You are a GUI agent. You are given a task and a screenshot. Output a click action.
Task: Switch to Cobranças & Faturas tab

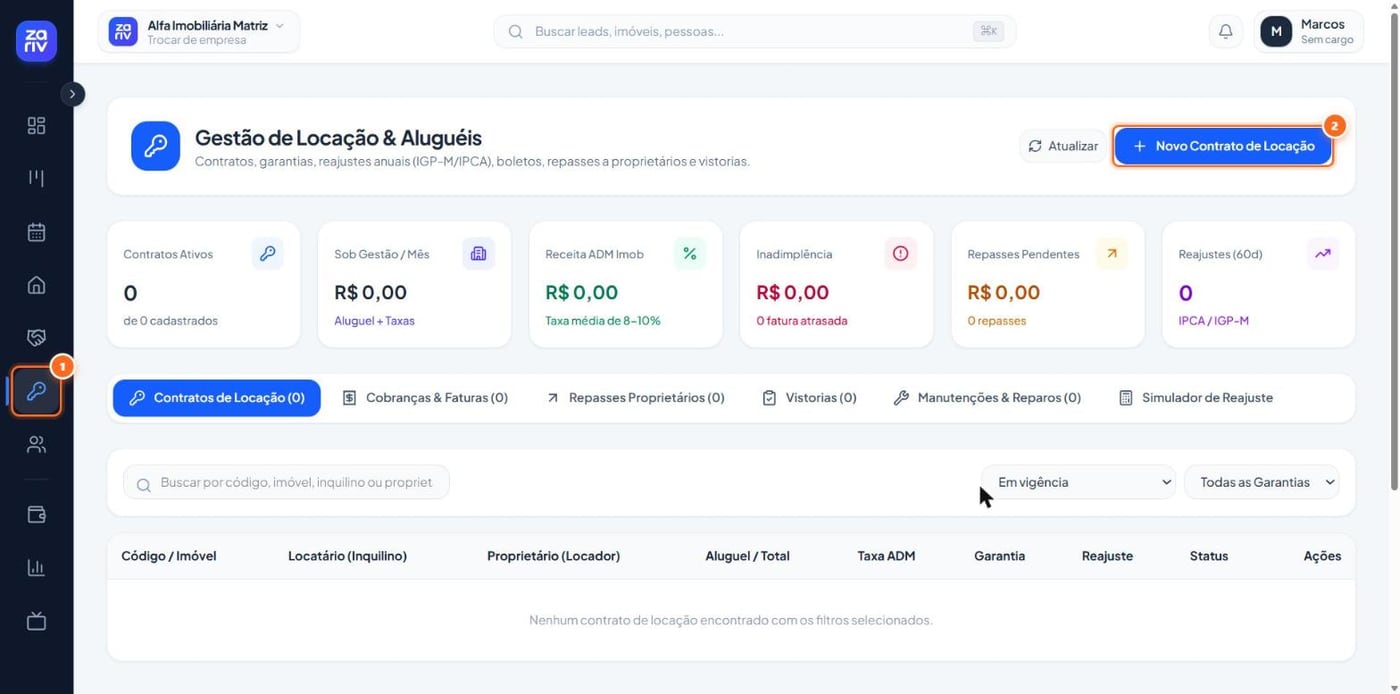pyautogui.click(x=425, y=398)
